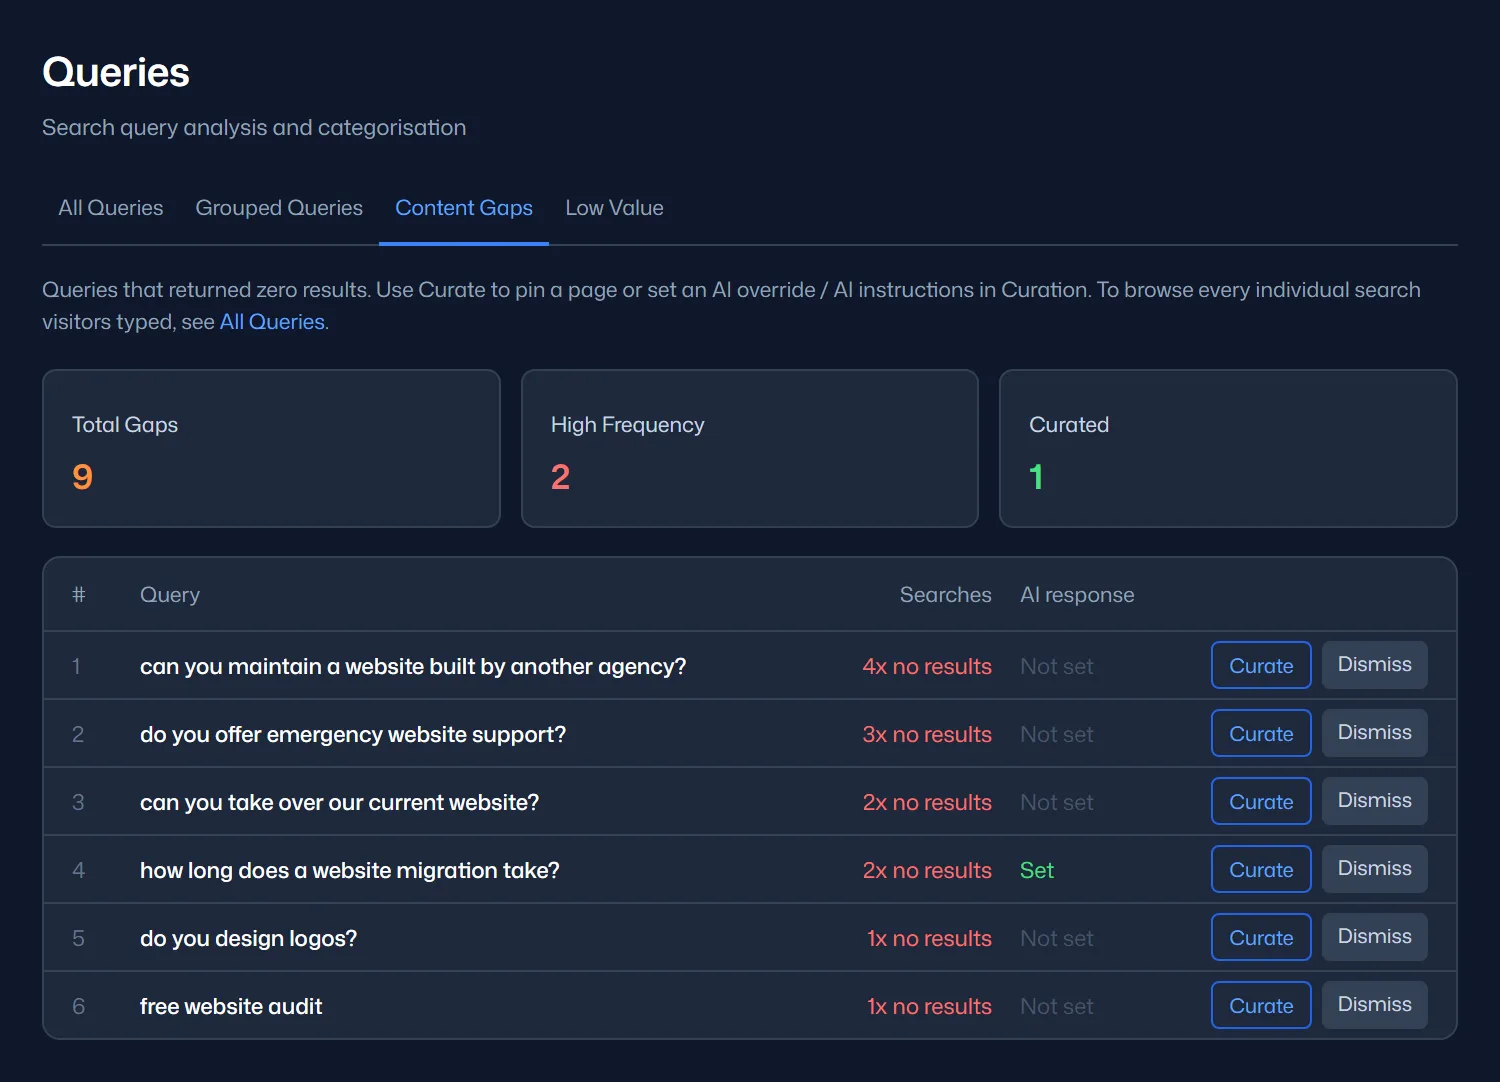1500x1082 pixels.
Task: Go to the Low Value tab
Action: point(614,208)
